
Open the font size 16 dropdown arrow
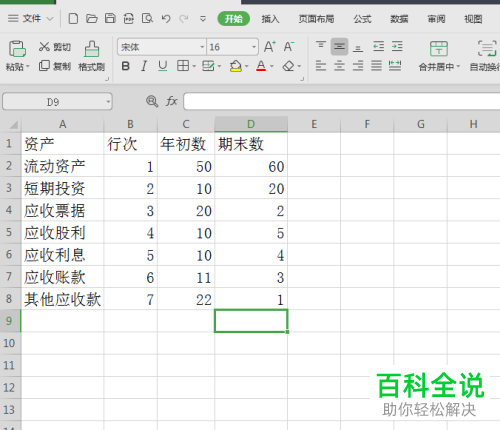click(x=254, y=47)
